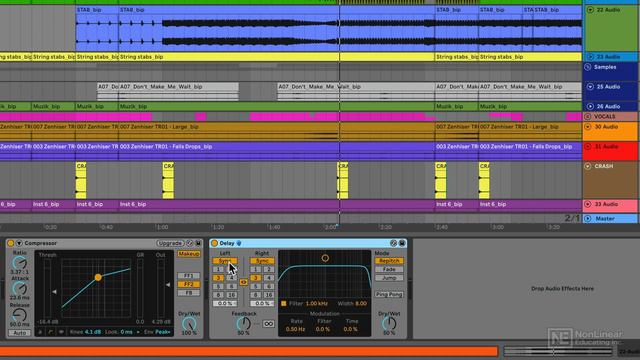Enable the infinite Freeze button
This screenshot has height=360, width=640.
268,324
